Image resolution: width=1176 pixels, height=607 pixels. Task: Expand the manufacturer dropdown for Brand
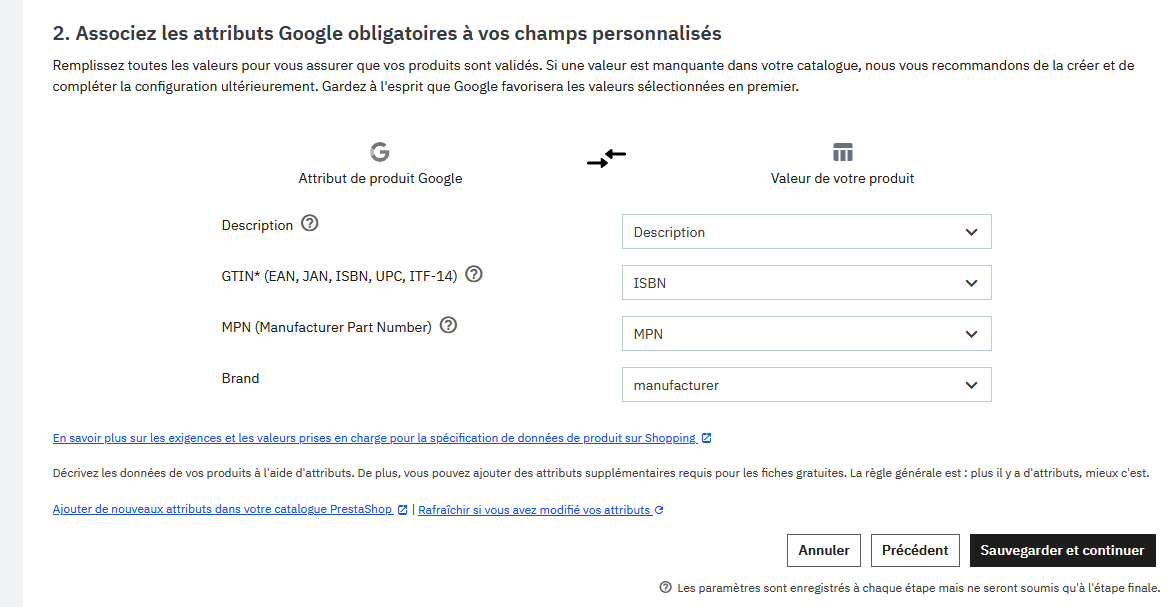click(806, 385)
